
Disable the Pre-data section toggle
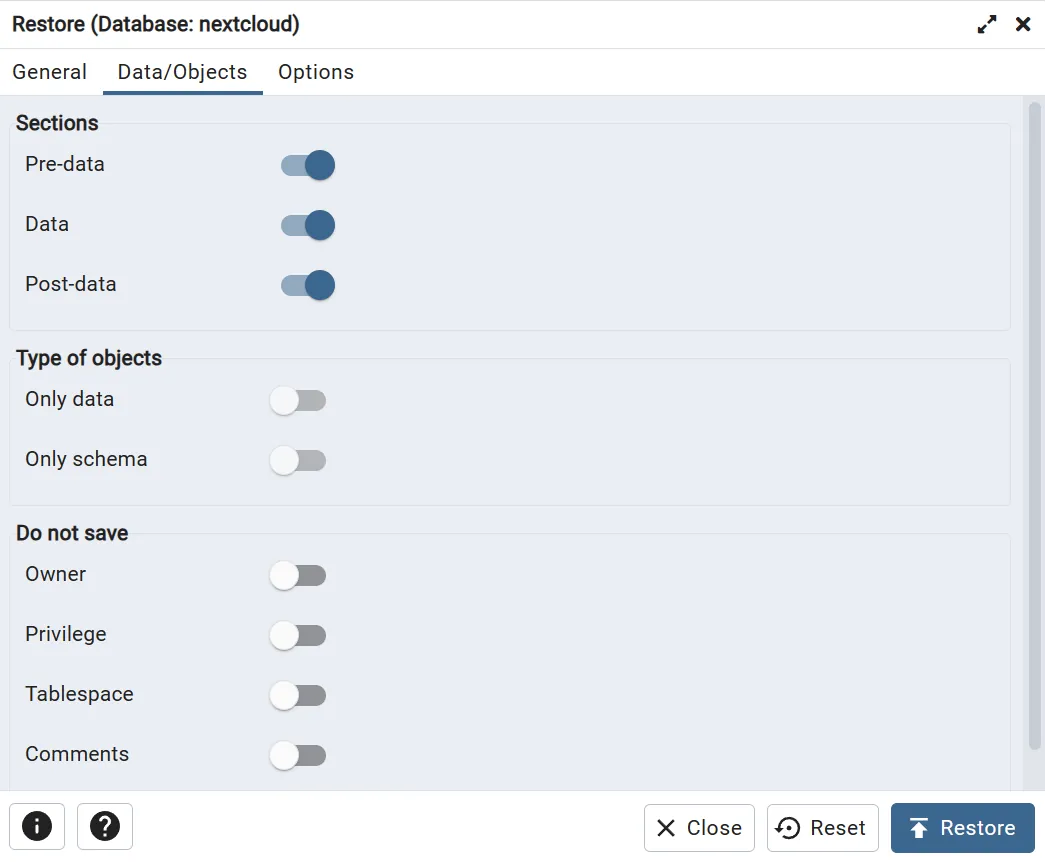click(x=307, y=165)
